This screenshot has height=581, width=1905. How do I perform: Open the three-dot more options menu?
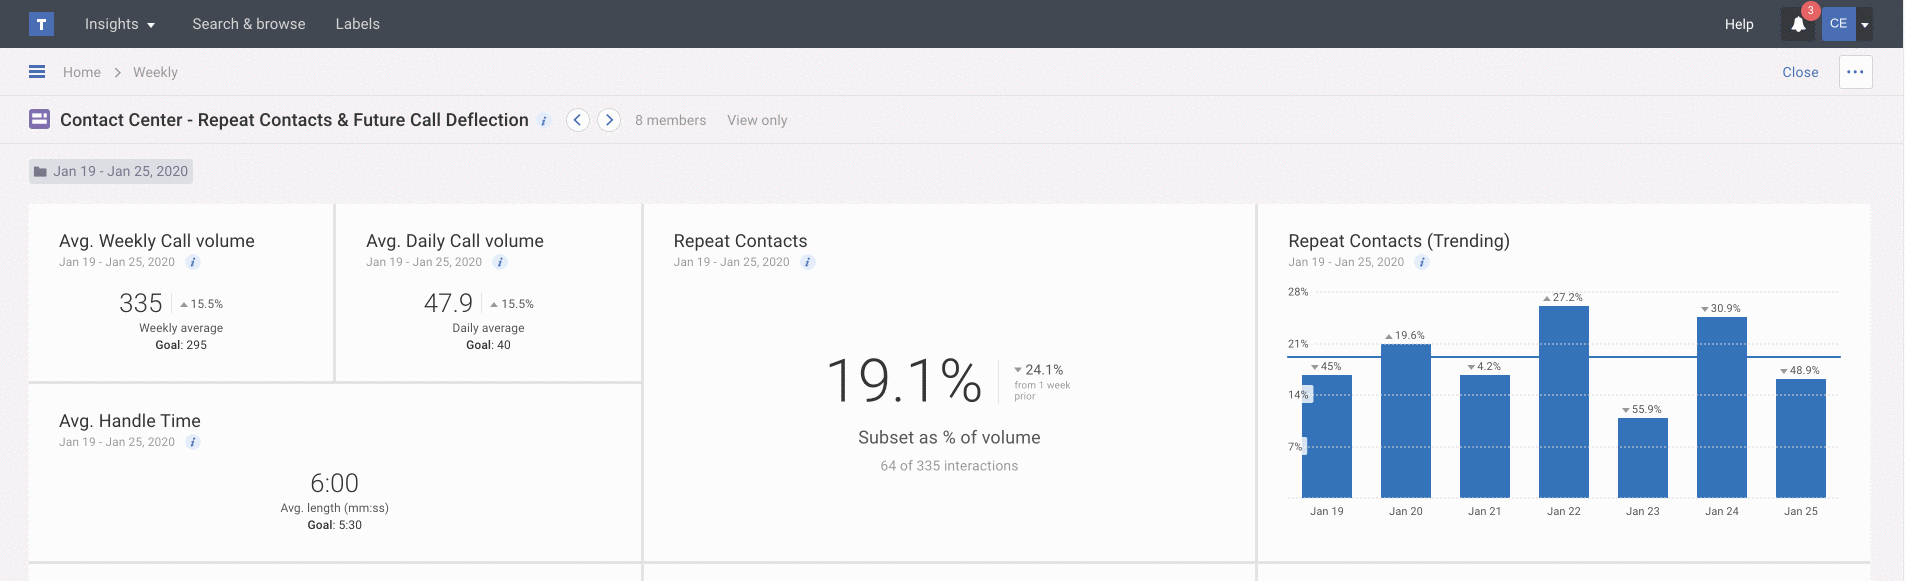(x=1855, y=72)
